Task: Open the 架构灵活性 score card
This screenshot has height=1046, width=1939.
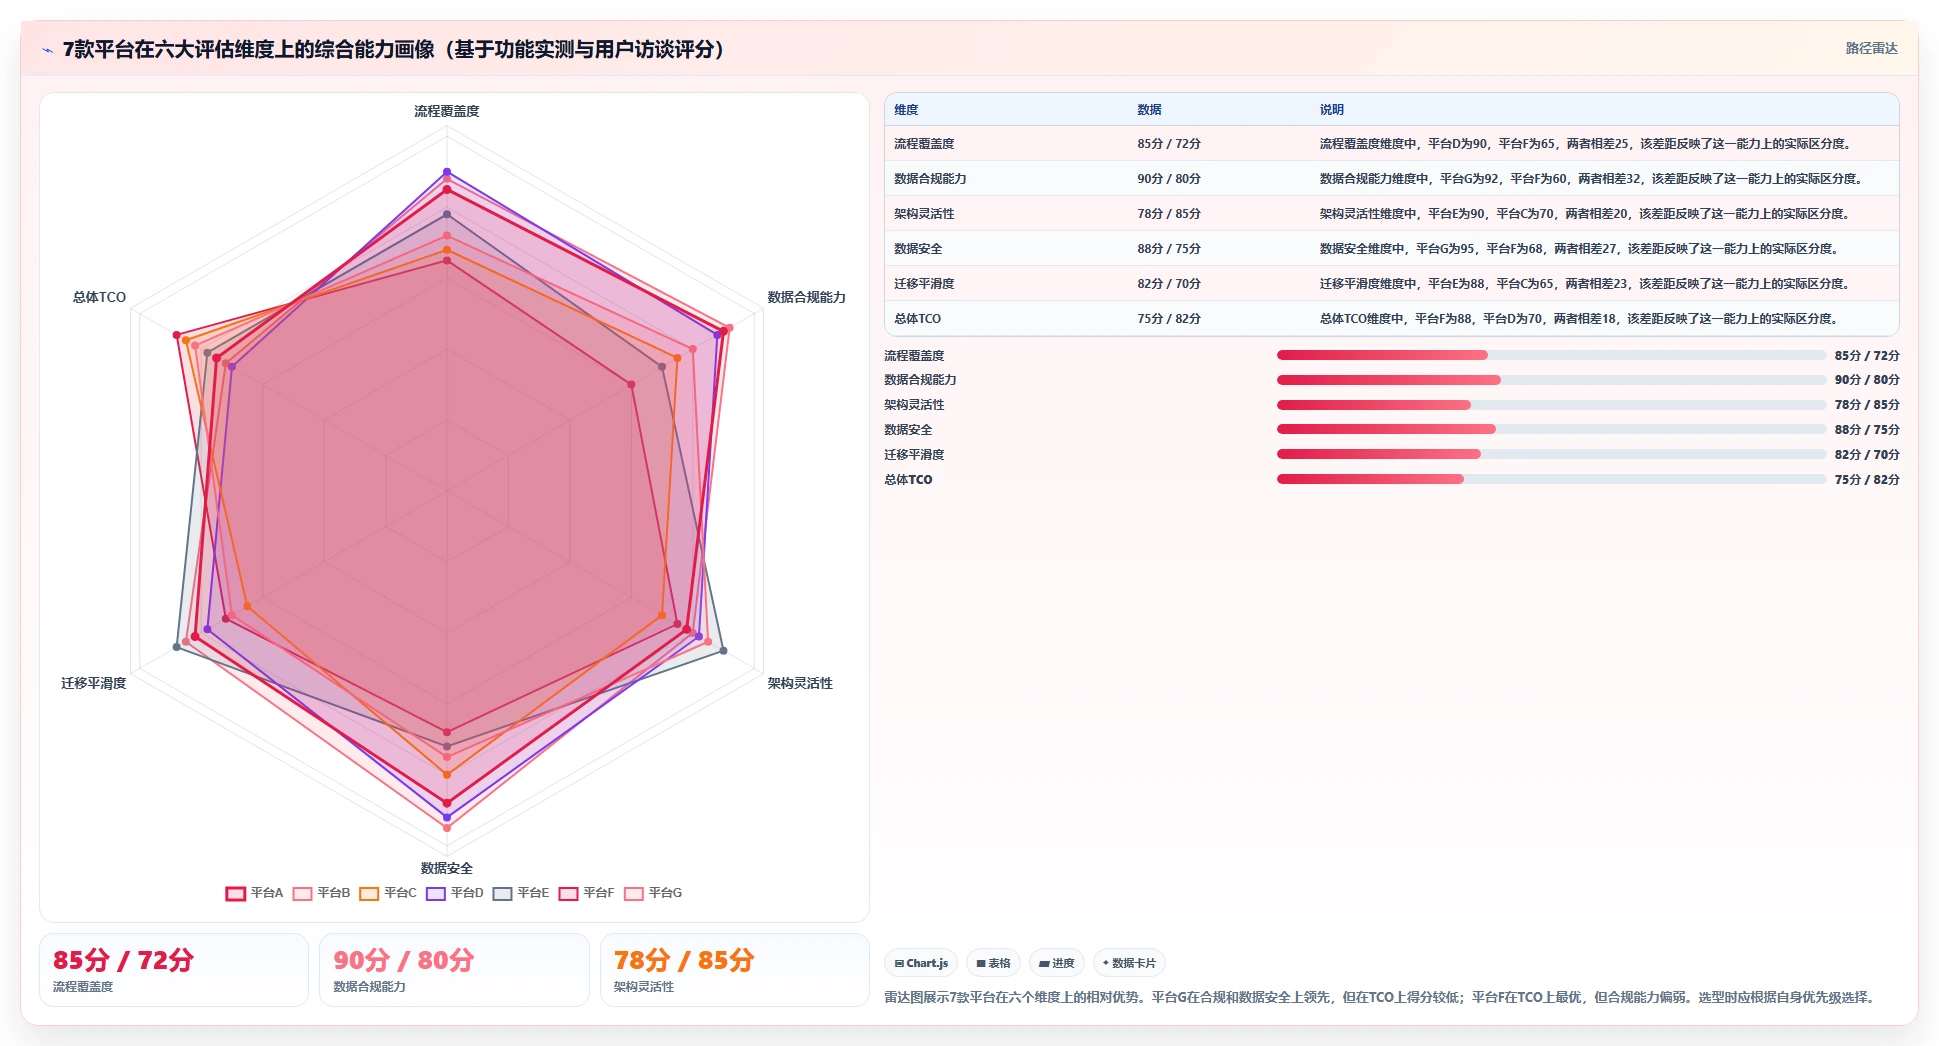Action: pos(735,970)
